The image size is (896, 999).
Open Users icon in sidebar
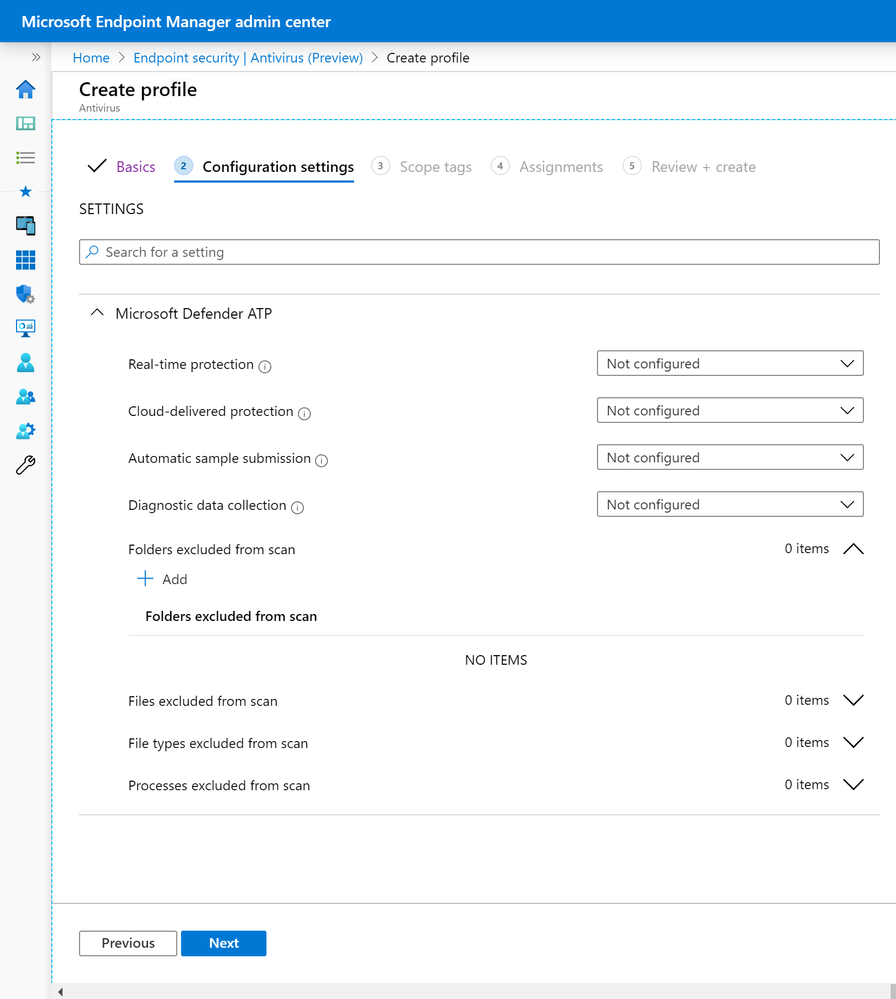coord(25,363)
